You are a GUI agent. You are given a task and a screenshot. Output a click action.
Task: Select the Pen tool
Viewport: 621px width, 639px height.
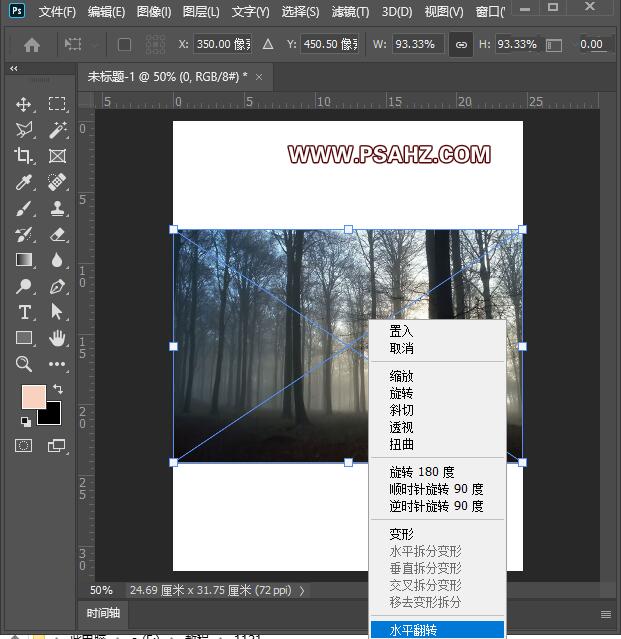[x=57, y=286]
